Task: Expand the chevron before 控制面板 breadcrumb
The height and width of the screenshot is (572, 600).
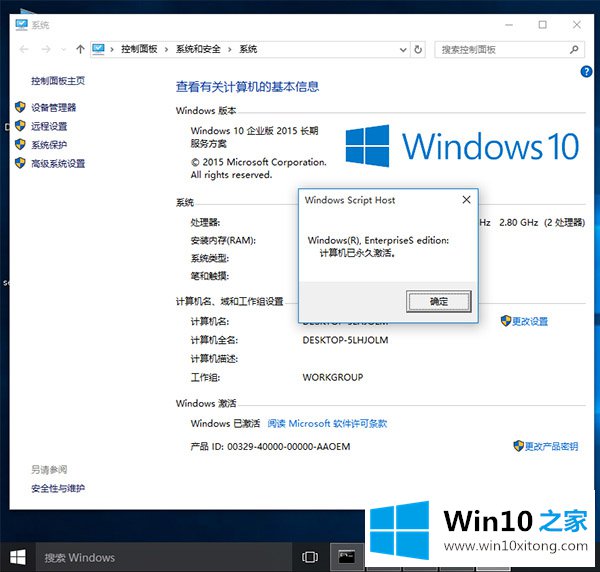Action: (x=112, y=49)
